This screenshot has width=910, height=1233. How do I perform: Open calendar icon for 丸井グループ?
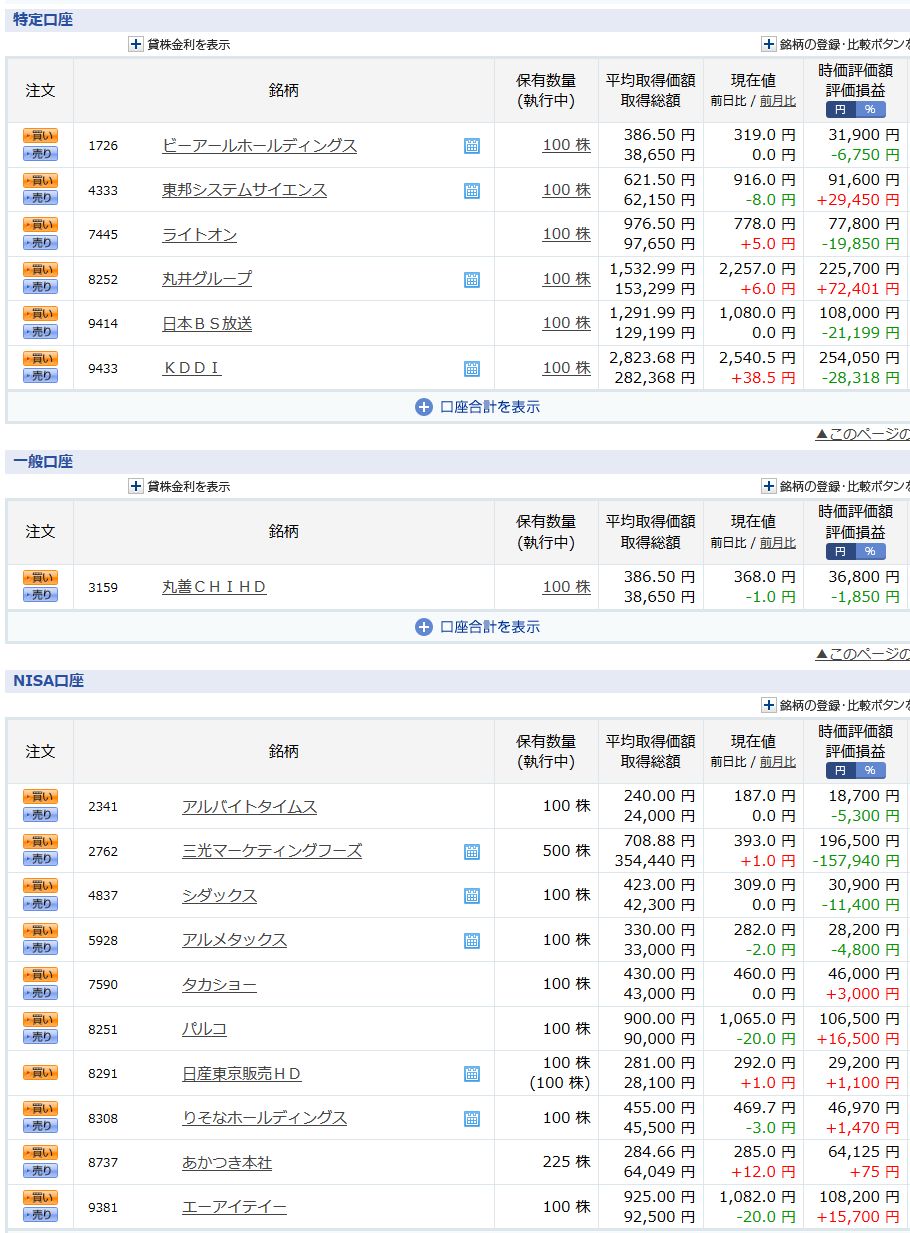472,280
